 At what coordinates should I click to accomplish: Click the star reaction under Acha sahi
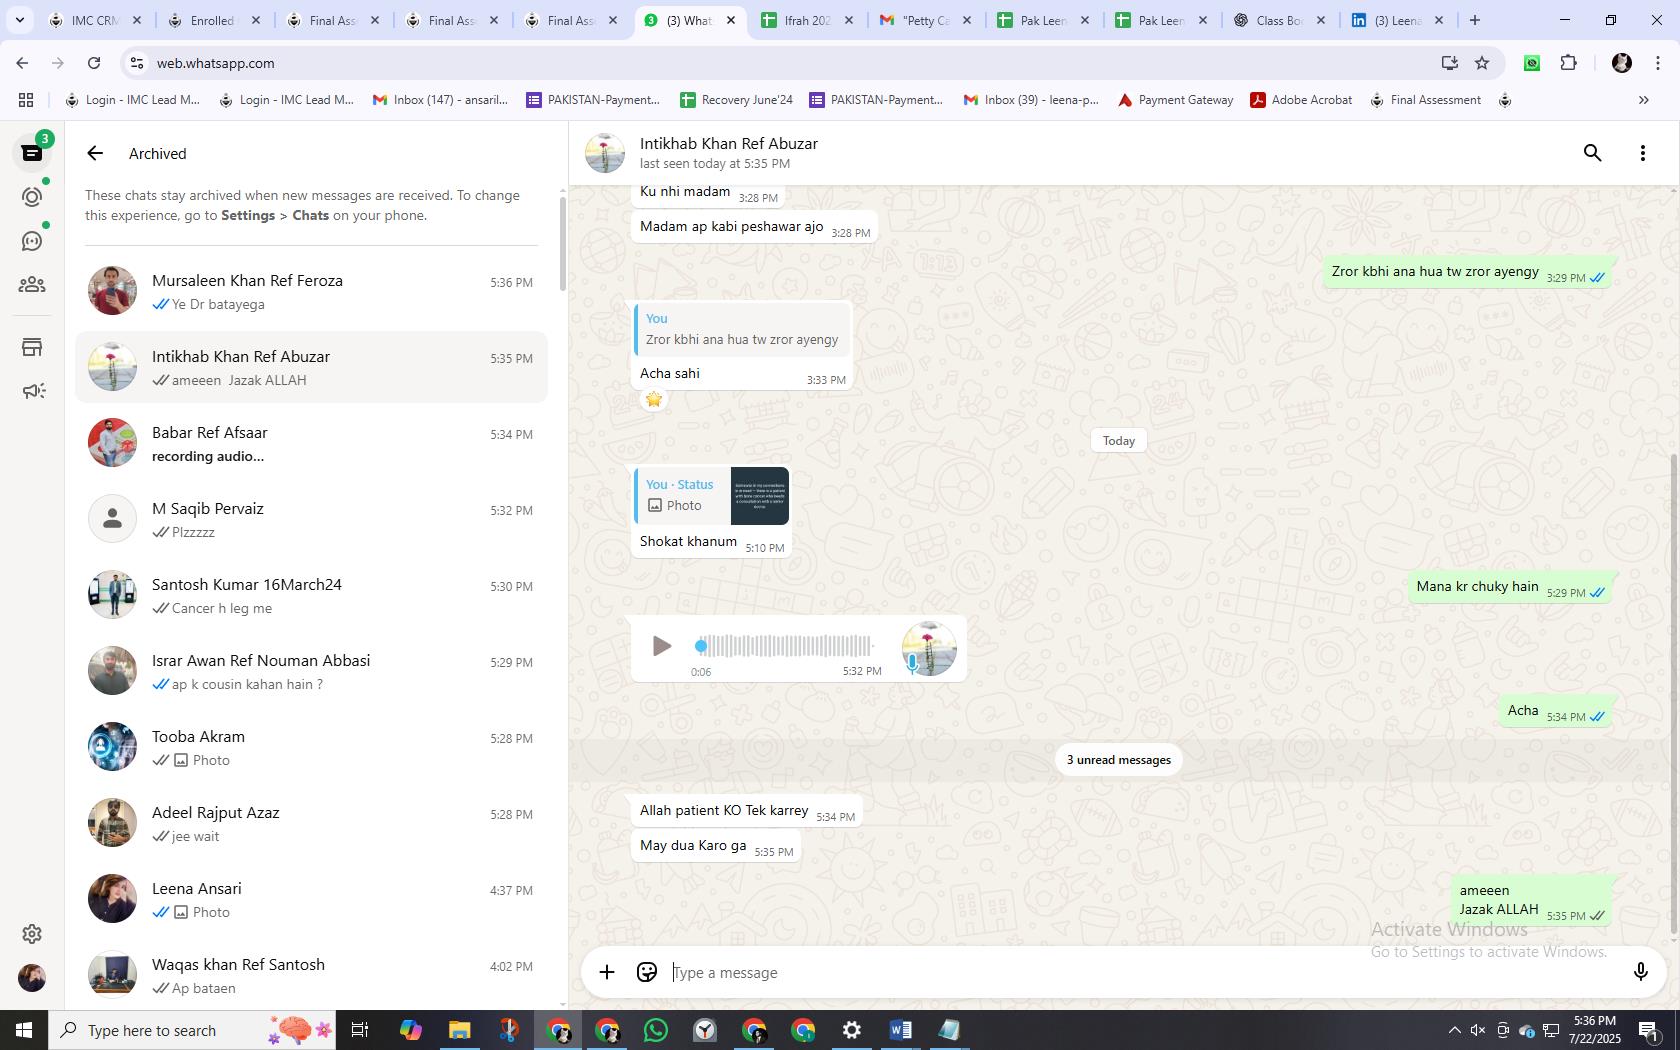[654, 399]
